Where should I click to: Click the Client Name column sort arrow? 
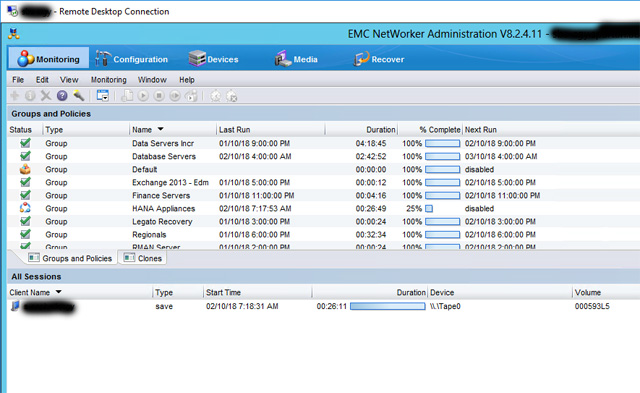click(58, 292)
